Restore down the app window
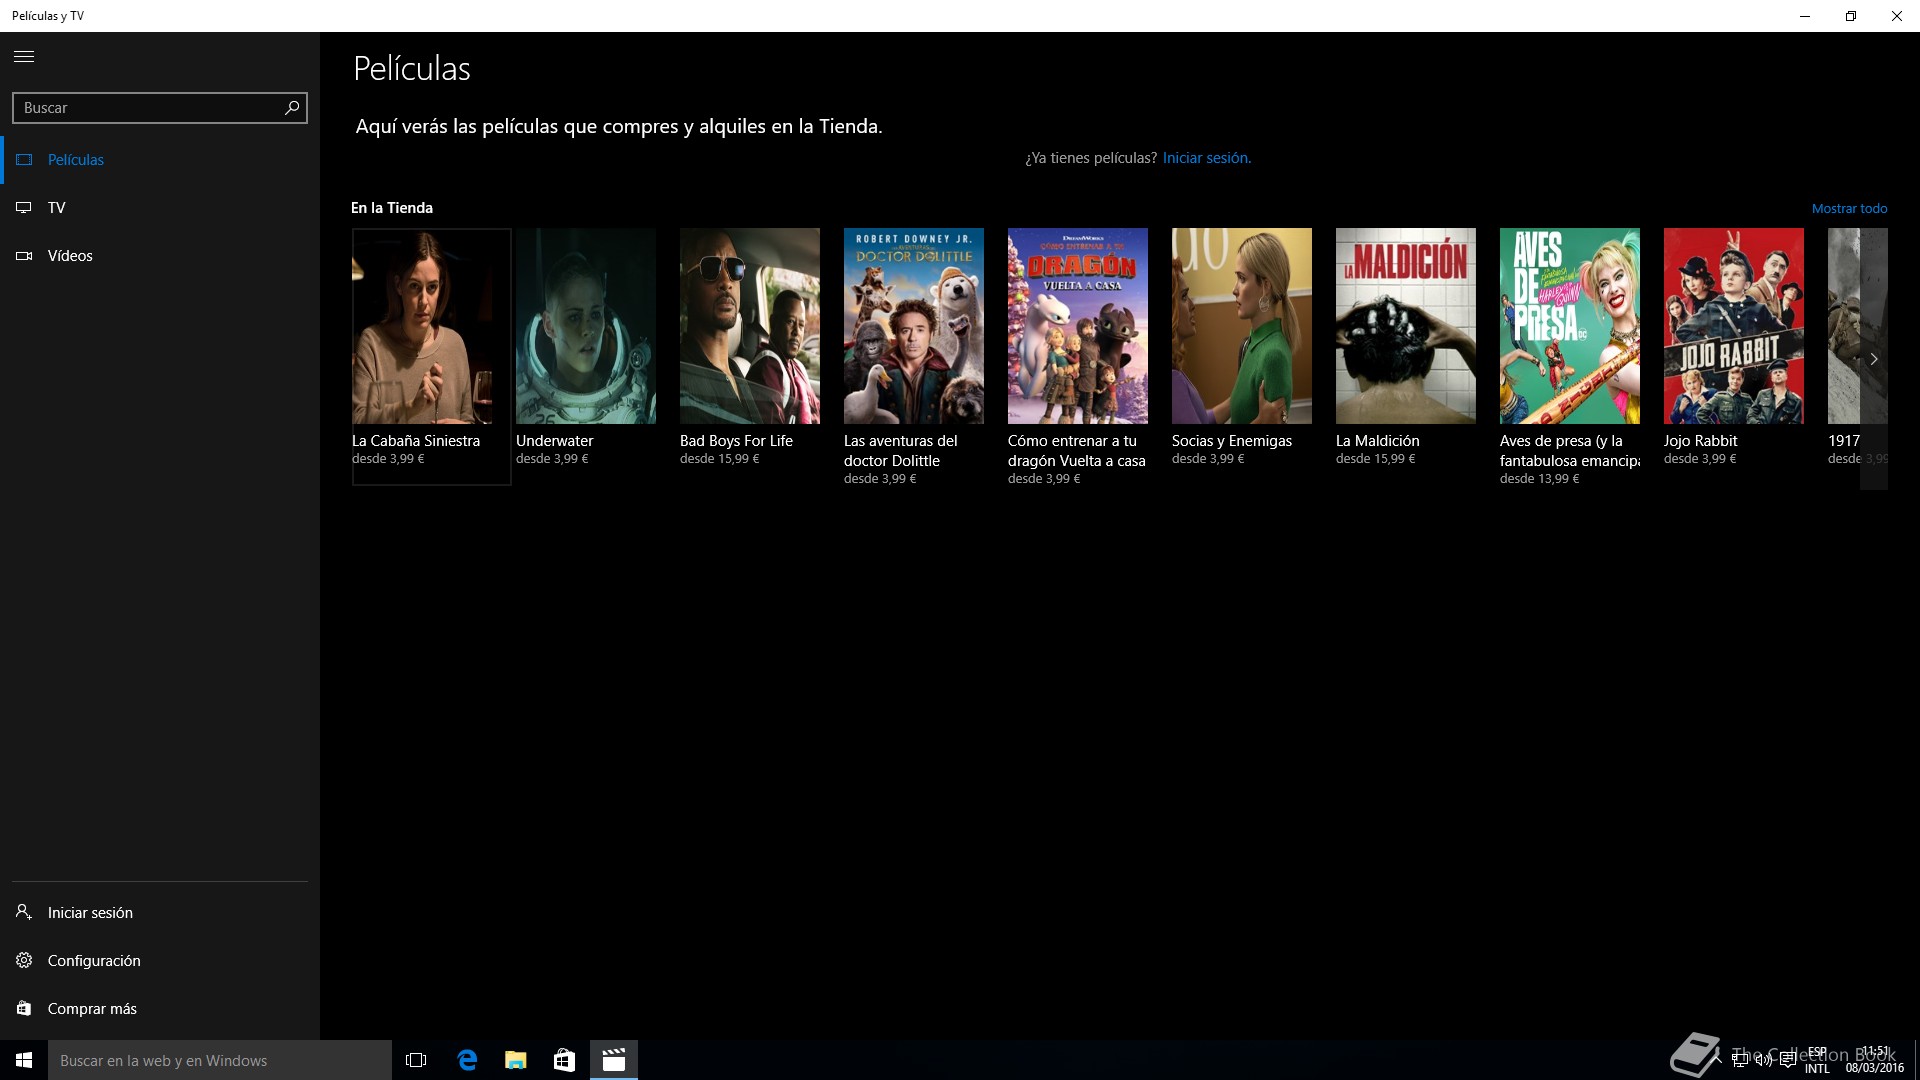Screen dimensions: 1920x1080 [x=1851, y=16]
